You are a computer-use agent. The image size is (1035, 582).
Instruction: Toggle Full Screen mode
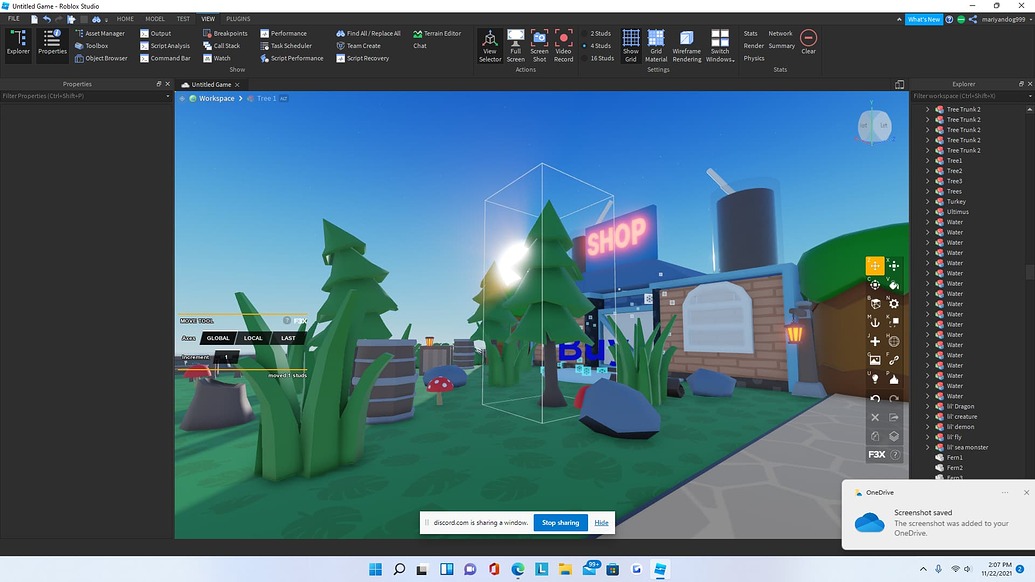[x=515, y=44]
